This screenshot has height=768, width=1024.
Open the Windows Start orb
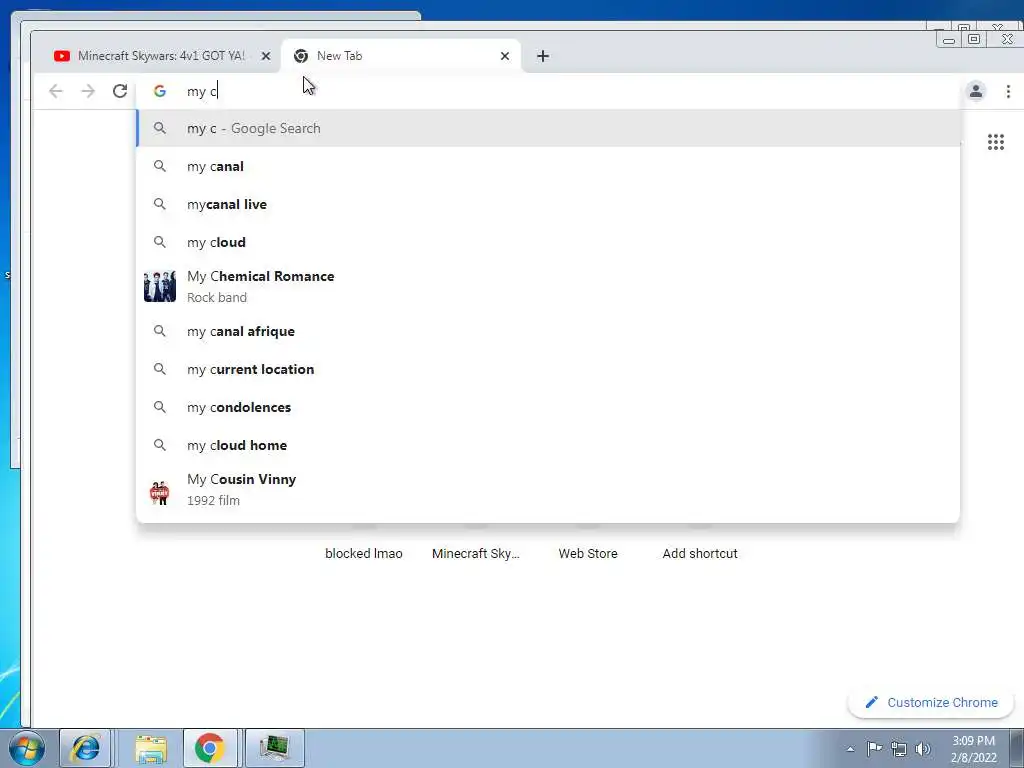26,748
